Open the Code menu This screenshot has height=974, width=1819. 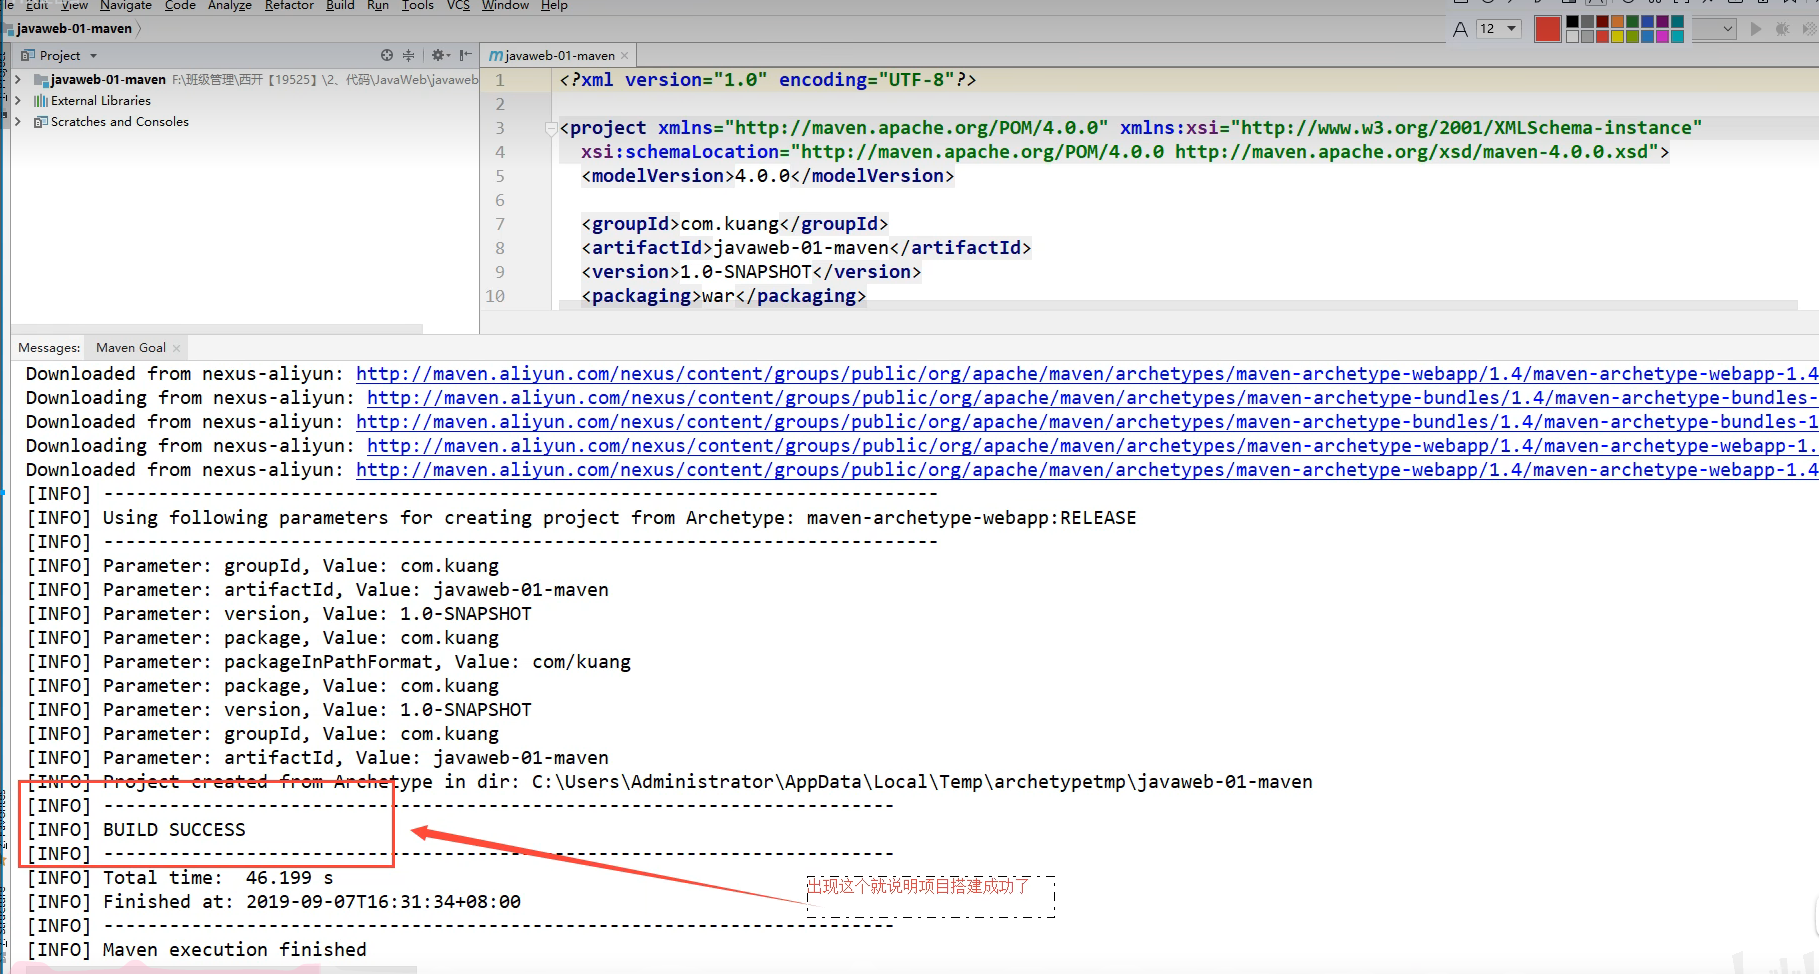180,5
